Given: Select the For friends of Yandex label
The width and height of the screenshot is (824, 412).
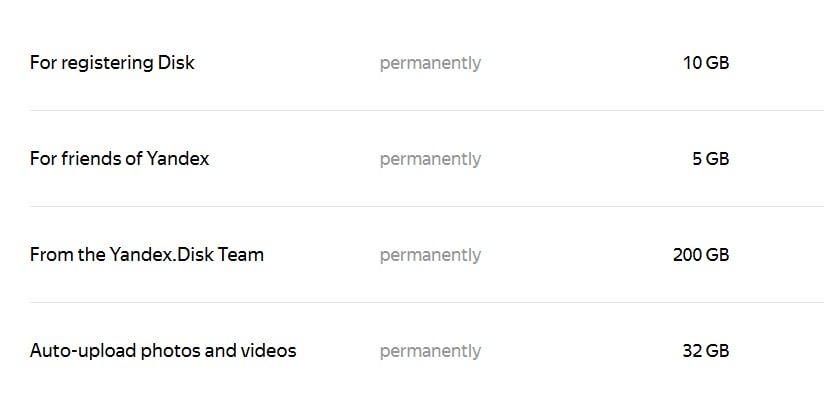Looking at the screenshot, I should click(x=119, y=159).
